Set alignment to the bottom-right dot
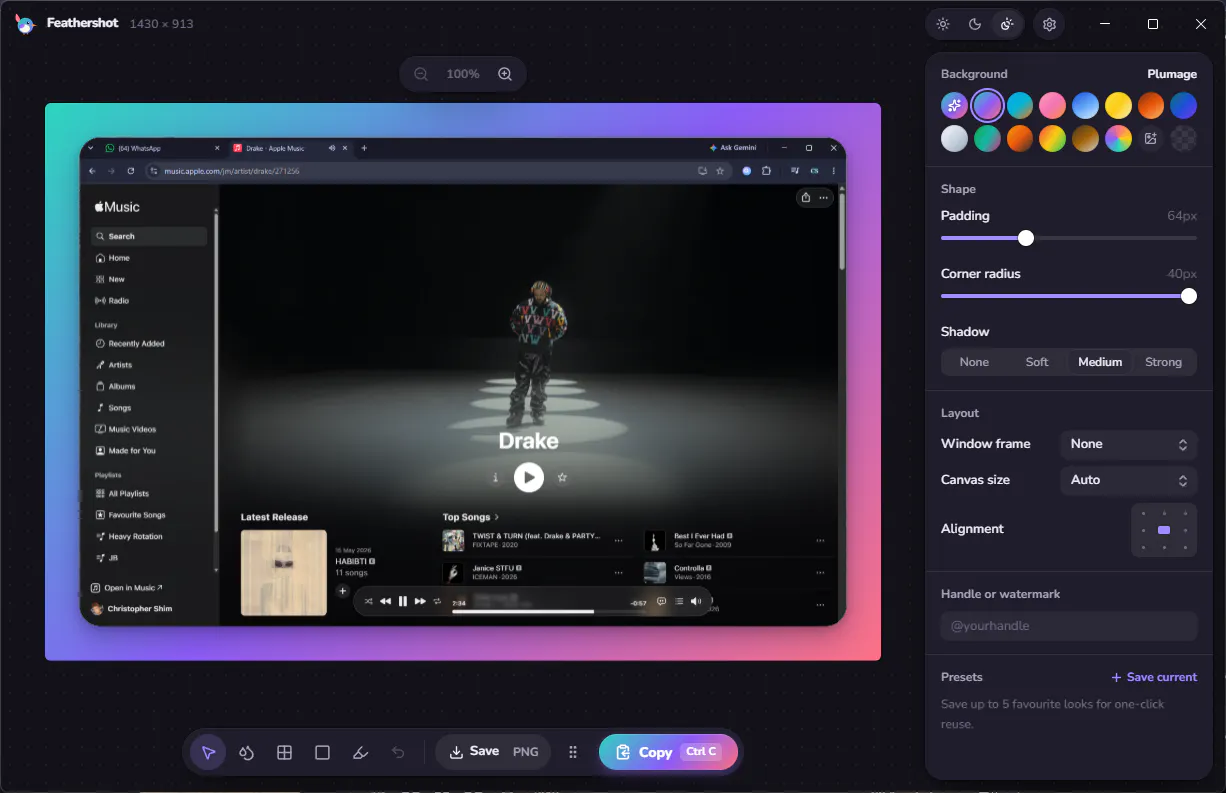Image resolution: width=1226 pixels, height=793 pixels. (1185, 548)
